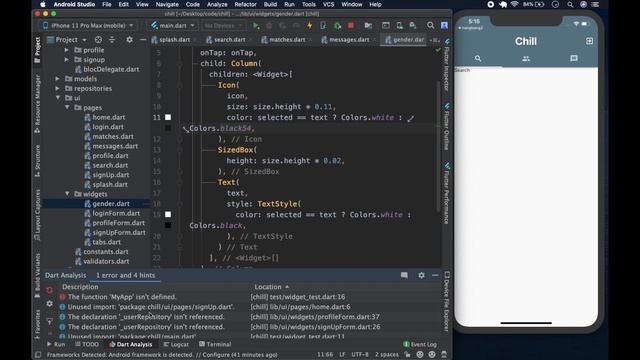
Task: Open No Devices dropdown
Action: click(223, 25)
